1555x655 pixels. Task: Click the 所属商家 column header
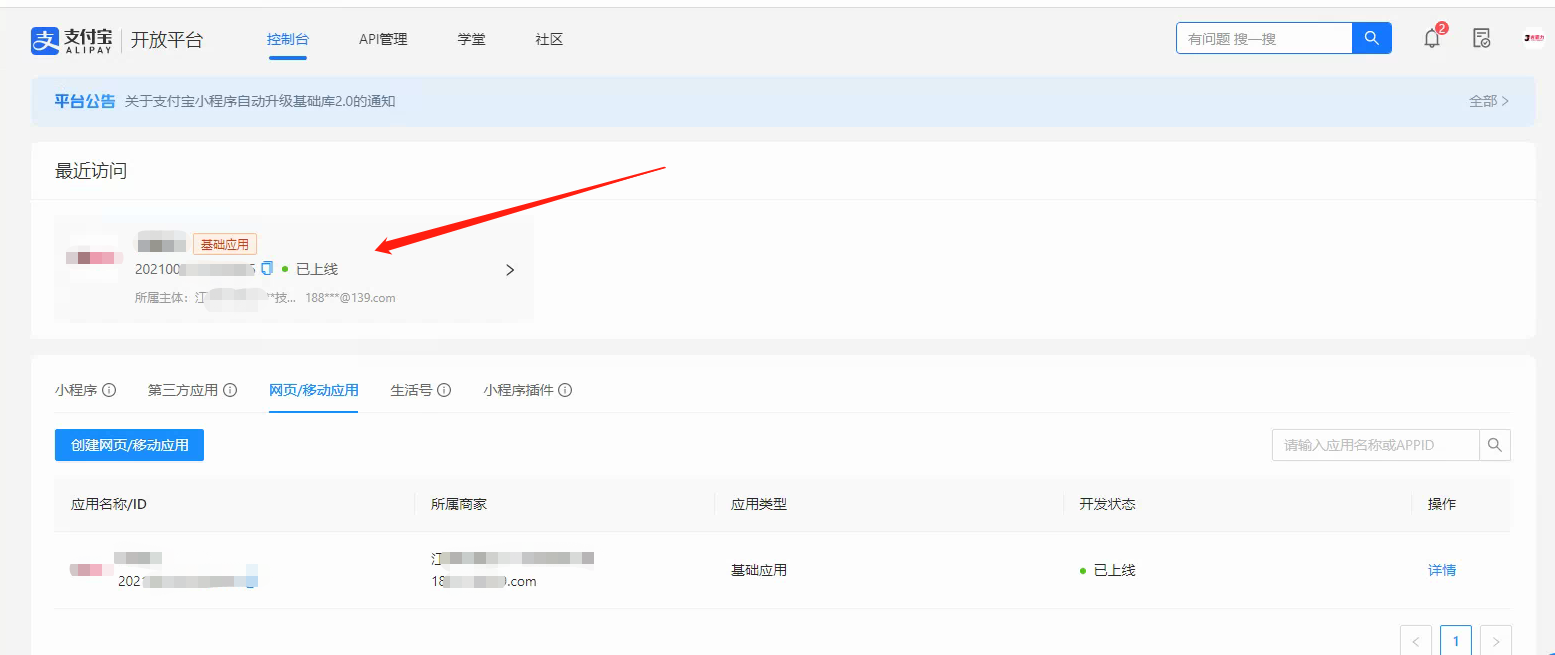(x=459, y=504)
